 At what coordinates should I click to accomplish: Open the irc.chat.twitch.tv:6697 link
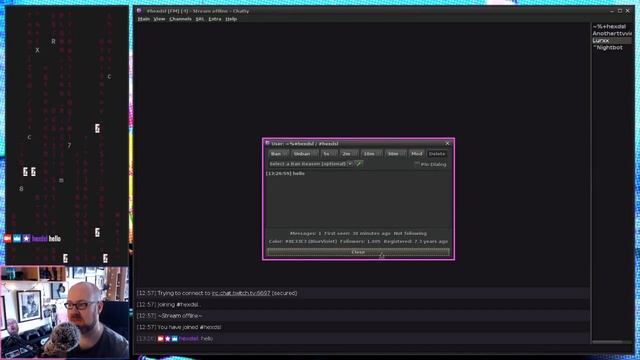pyautogui.click(x=241, y=293)
